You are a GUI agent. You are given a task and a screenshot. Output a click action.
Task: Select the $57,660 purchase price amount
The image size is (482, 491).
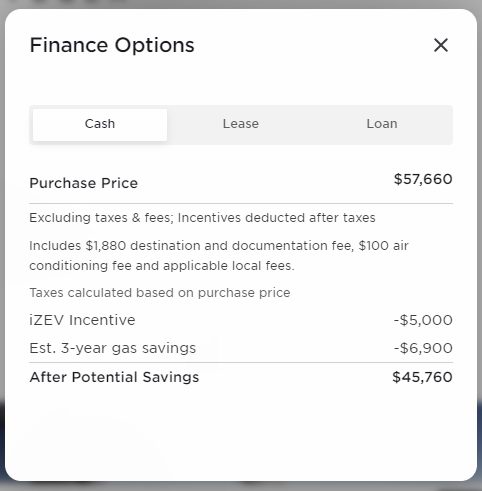click(x=423, y=179)
